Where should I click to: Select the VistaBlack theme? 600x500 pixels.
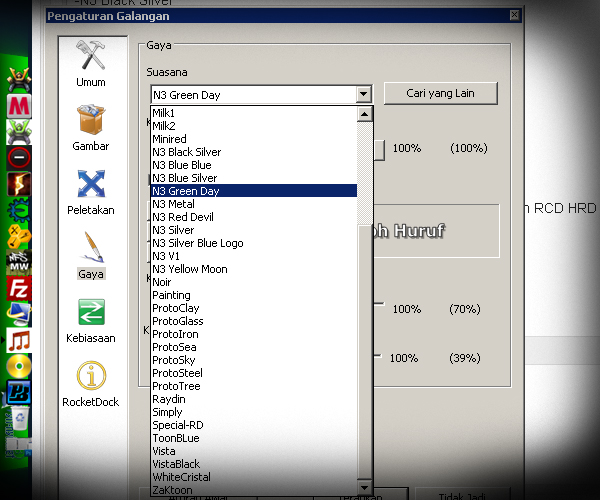point(254,464)
